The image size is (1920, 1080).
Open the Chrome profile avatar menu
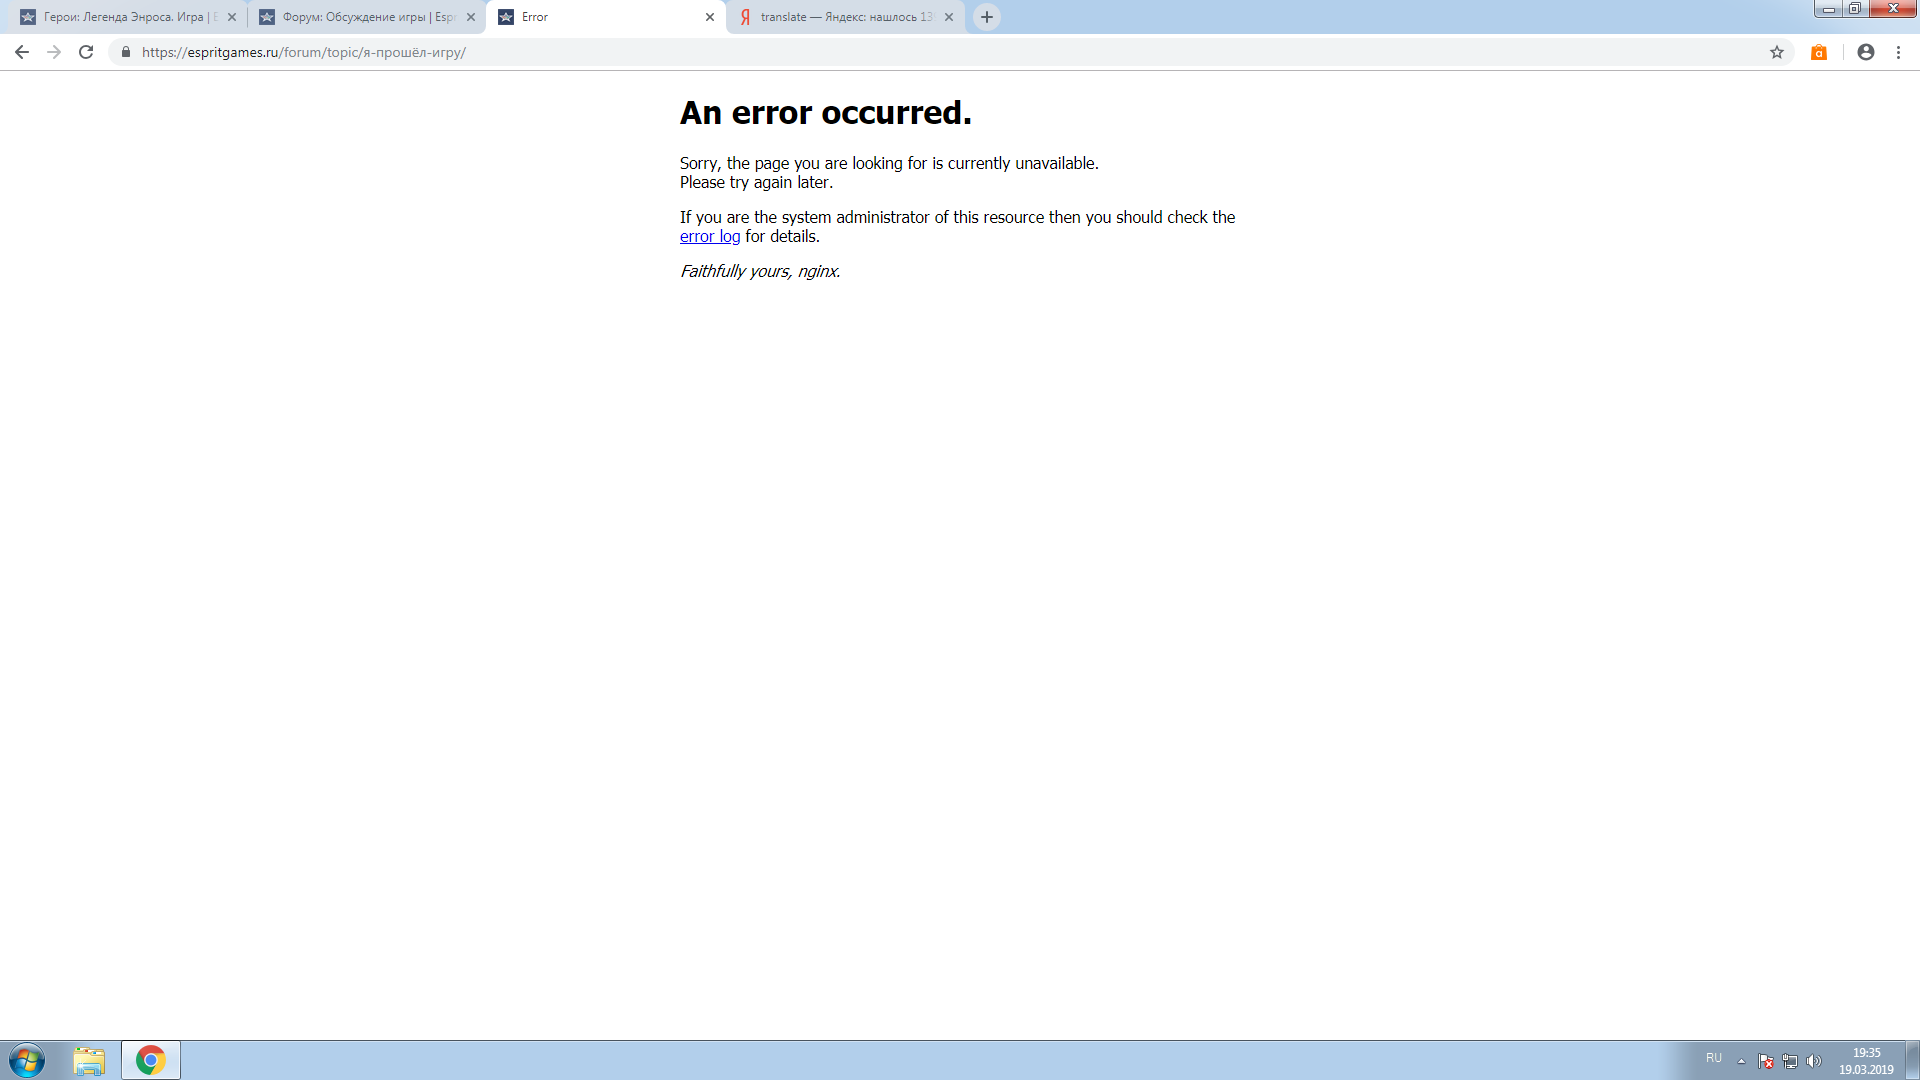click(x=1866, y=52)
